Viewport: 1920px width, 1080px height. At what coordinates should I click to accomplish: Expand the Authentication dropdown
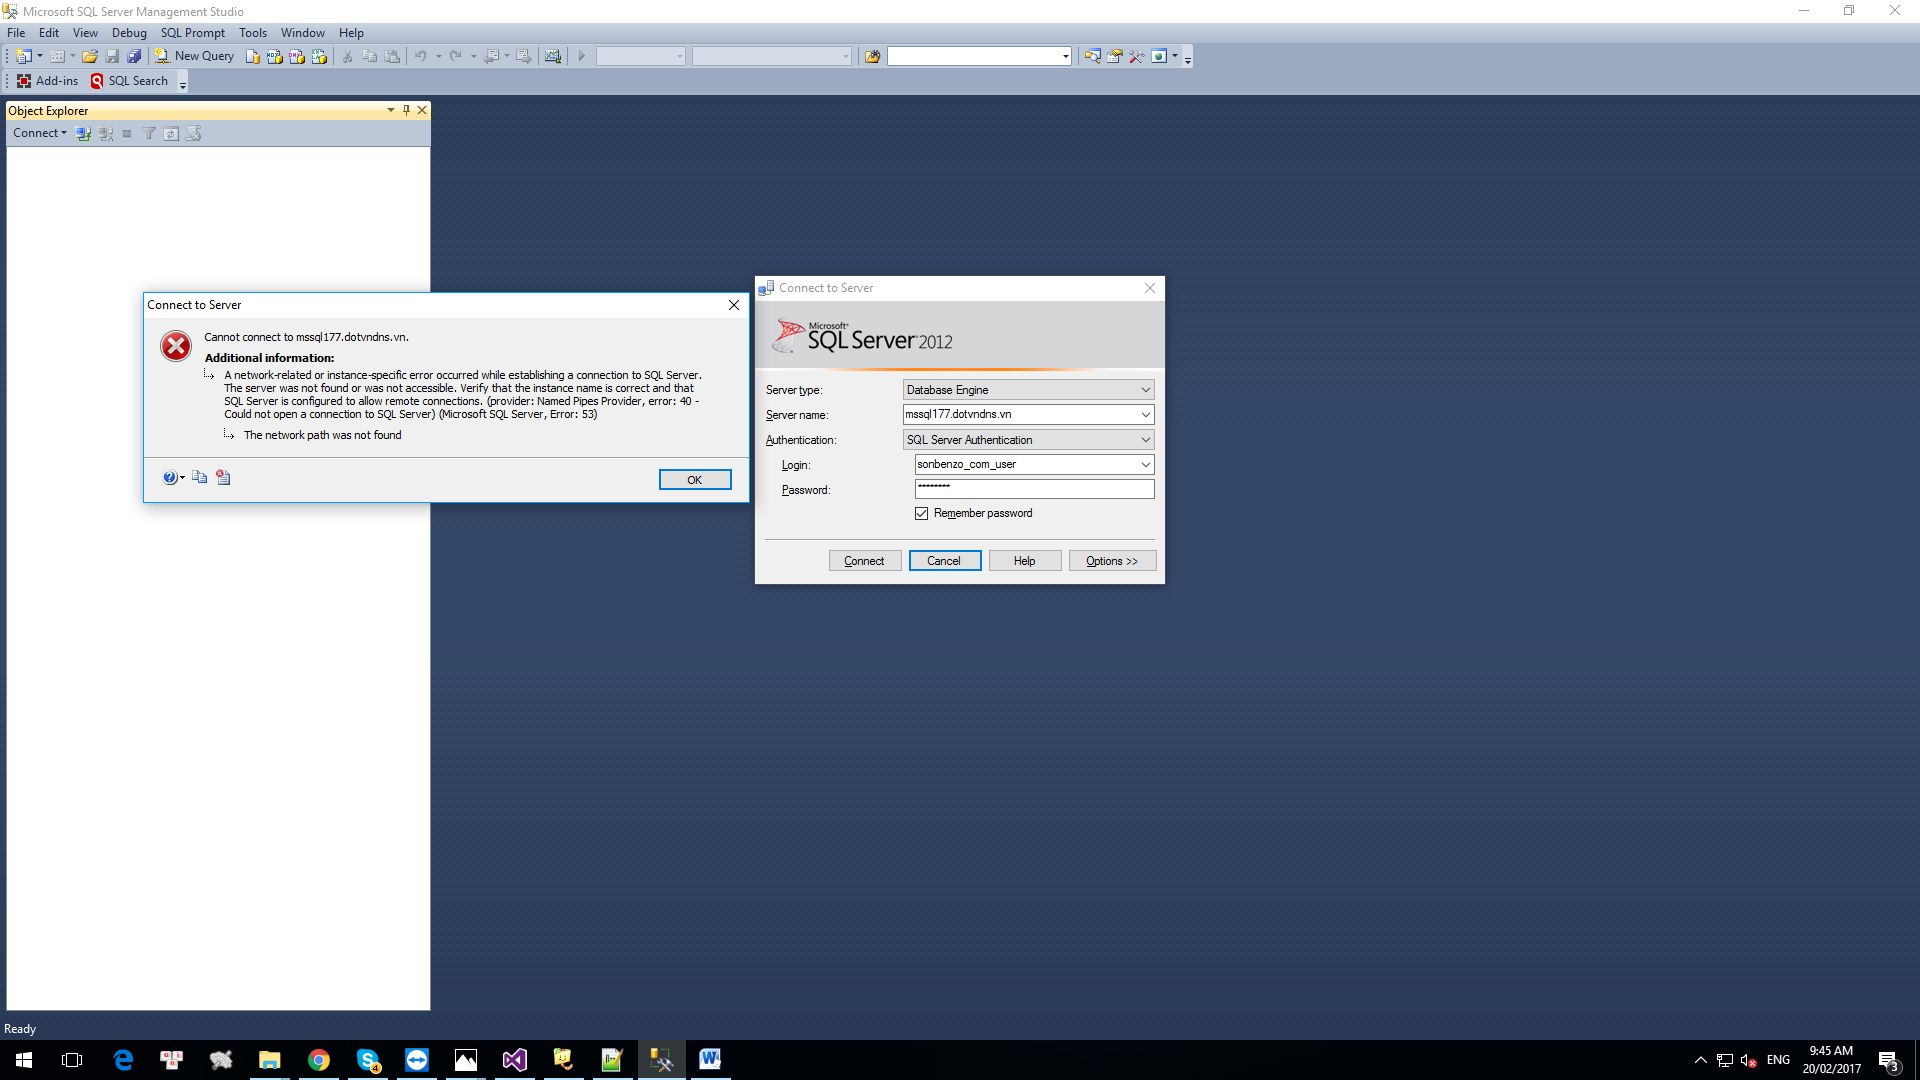click(x=1146, y=440)
